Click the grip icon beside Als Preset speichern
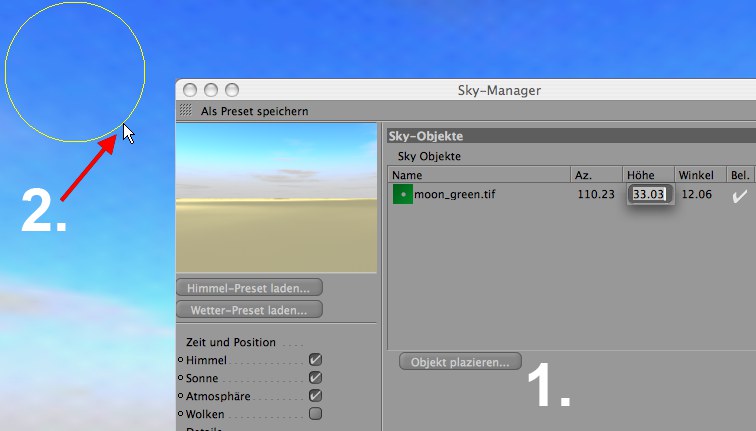 pos(186,110)
